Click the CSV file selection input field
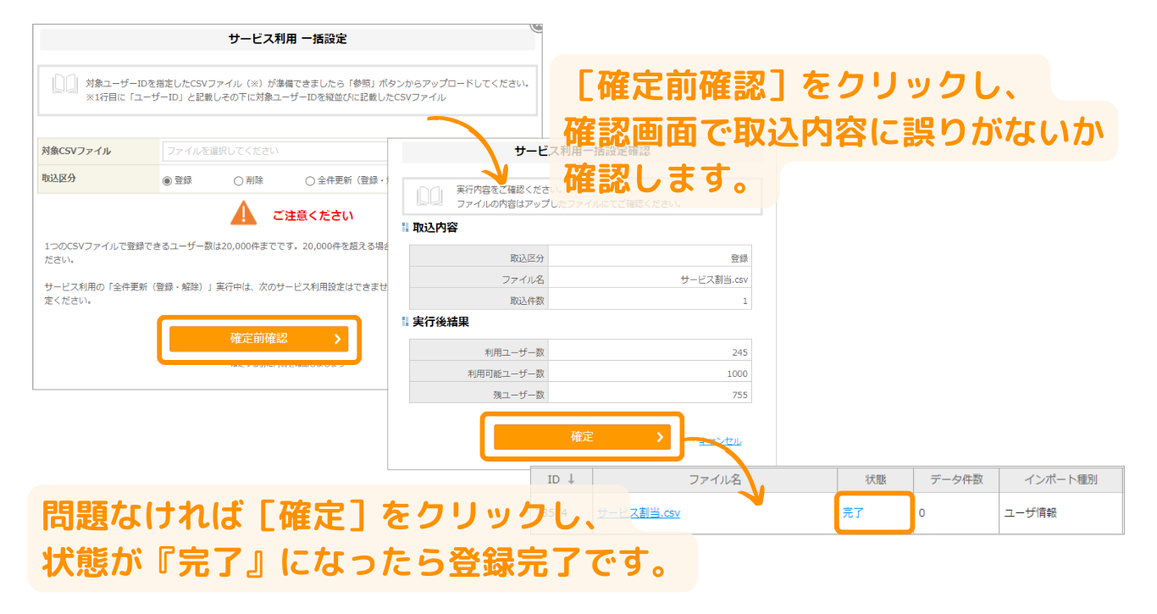This screenshot has height=614, width=1157. 270,151
